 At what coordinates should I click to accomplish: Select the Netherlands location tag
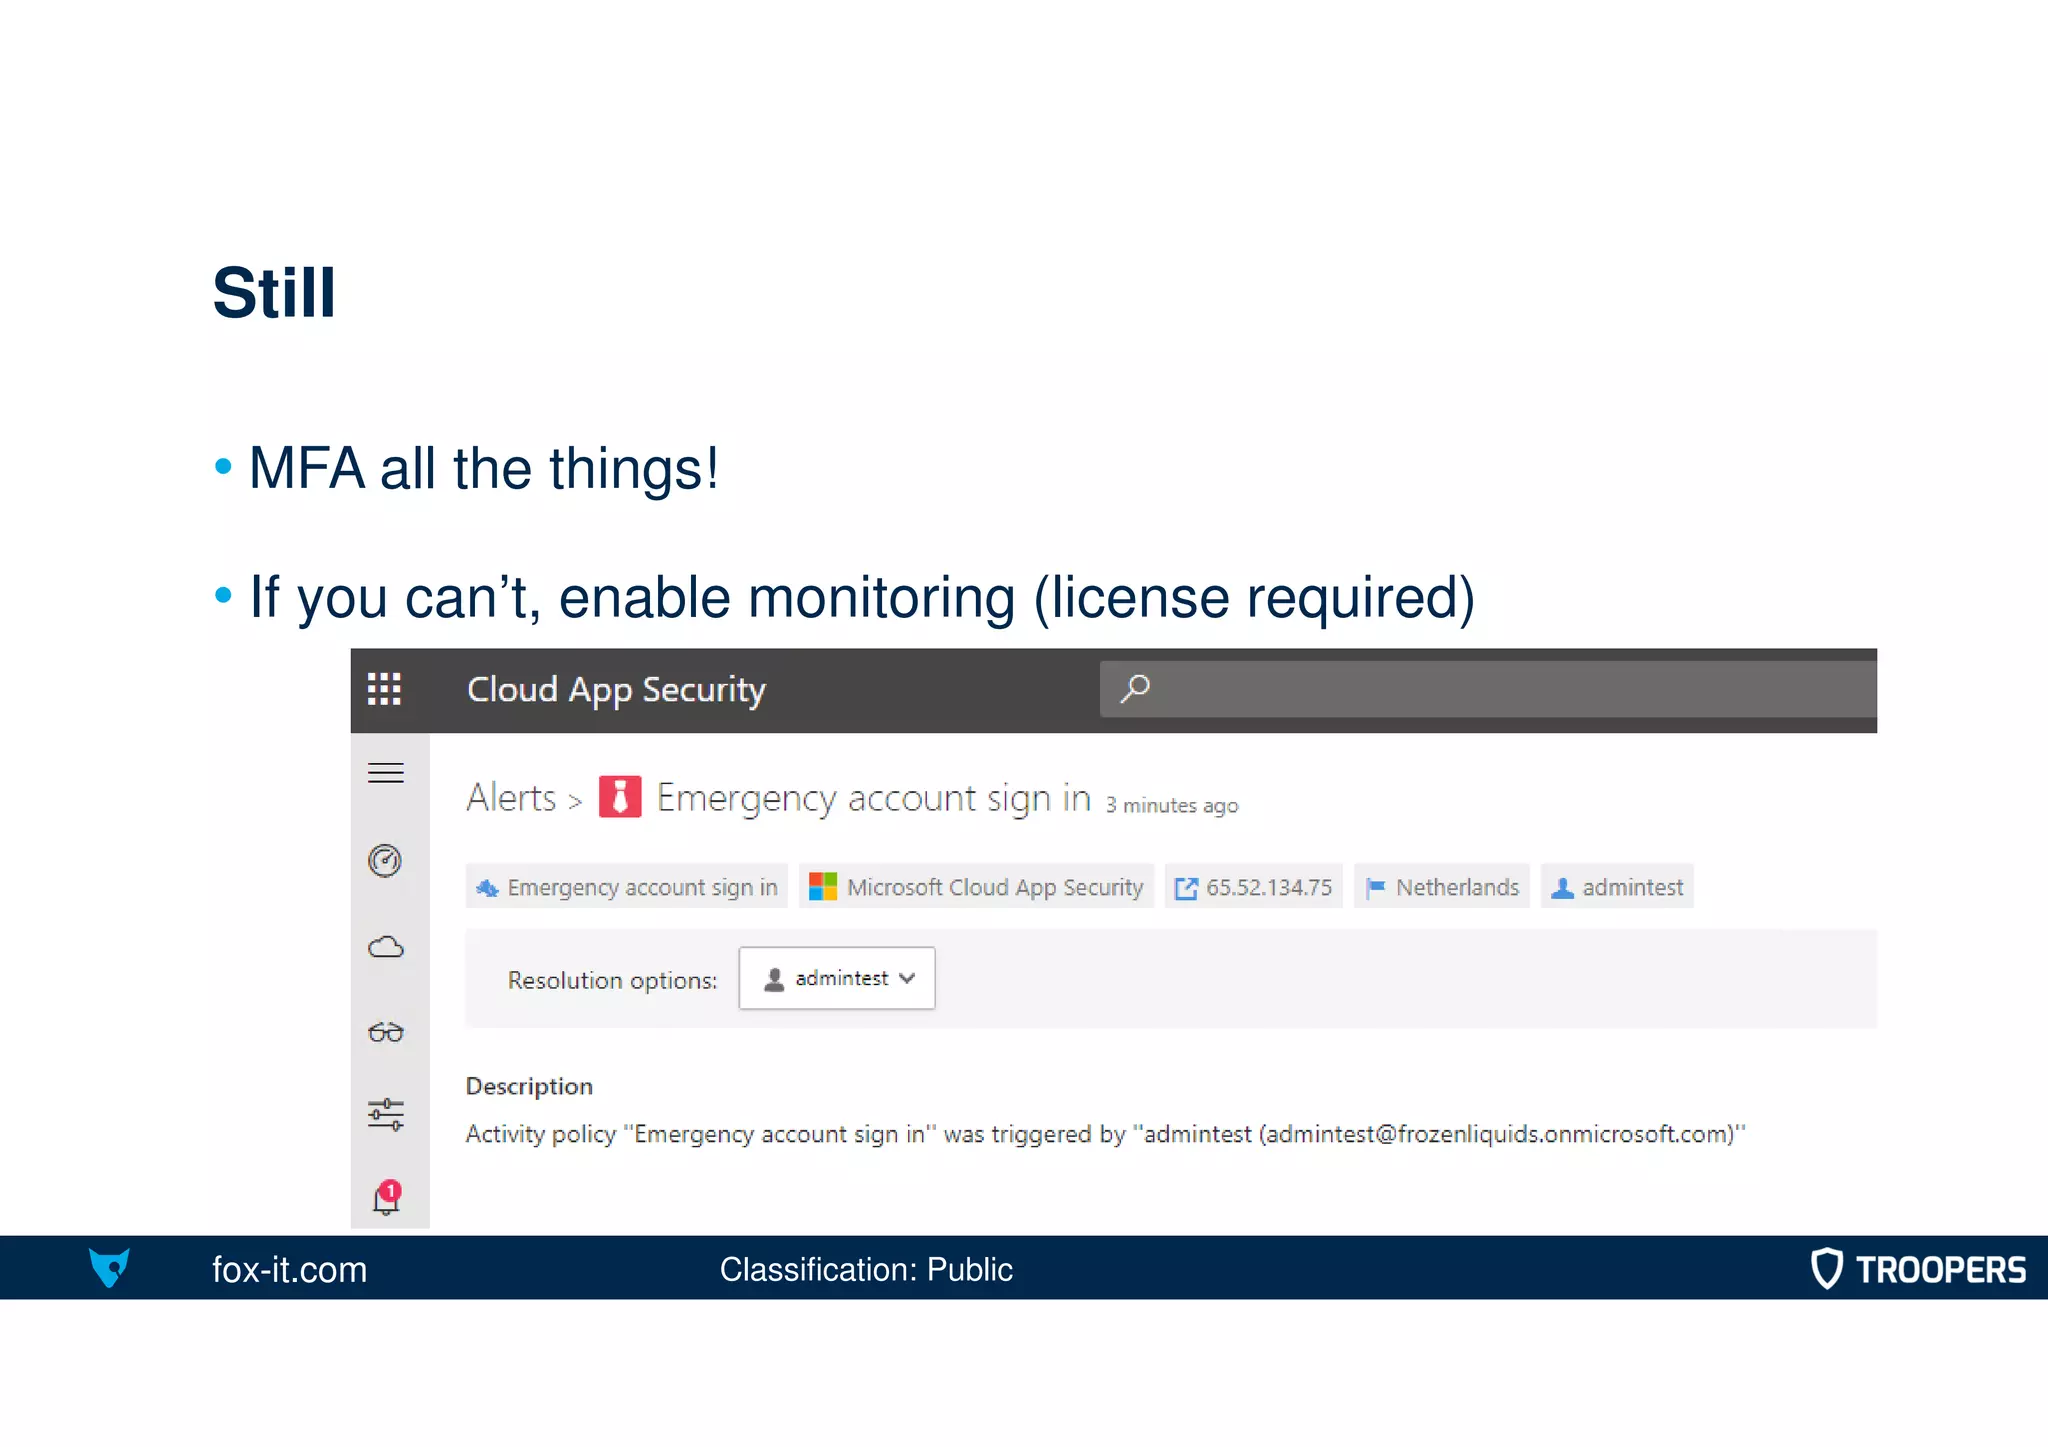pyautogui.click(x=1441, y=887)
